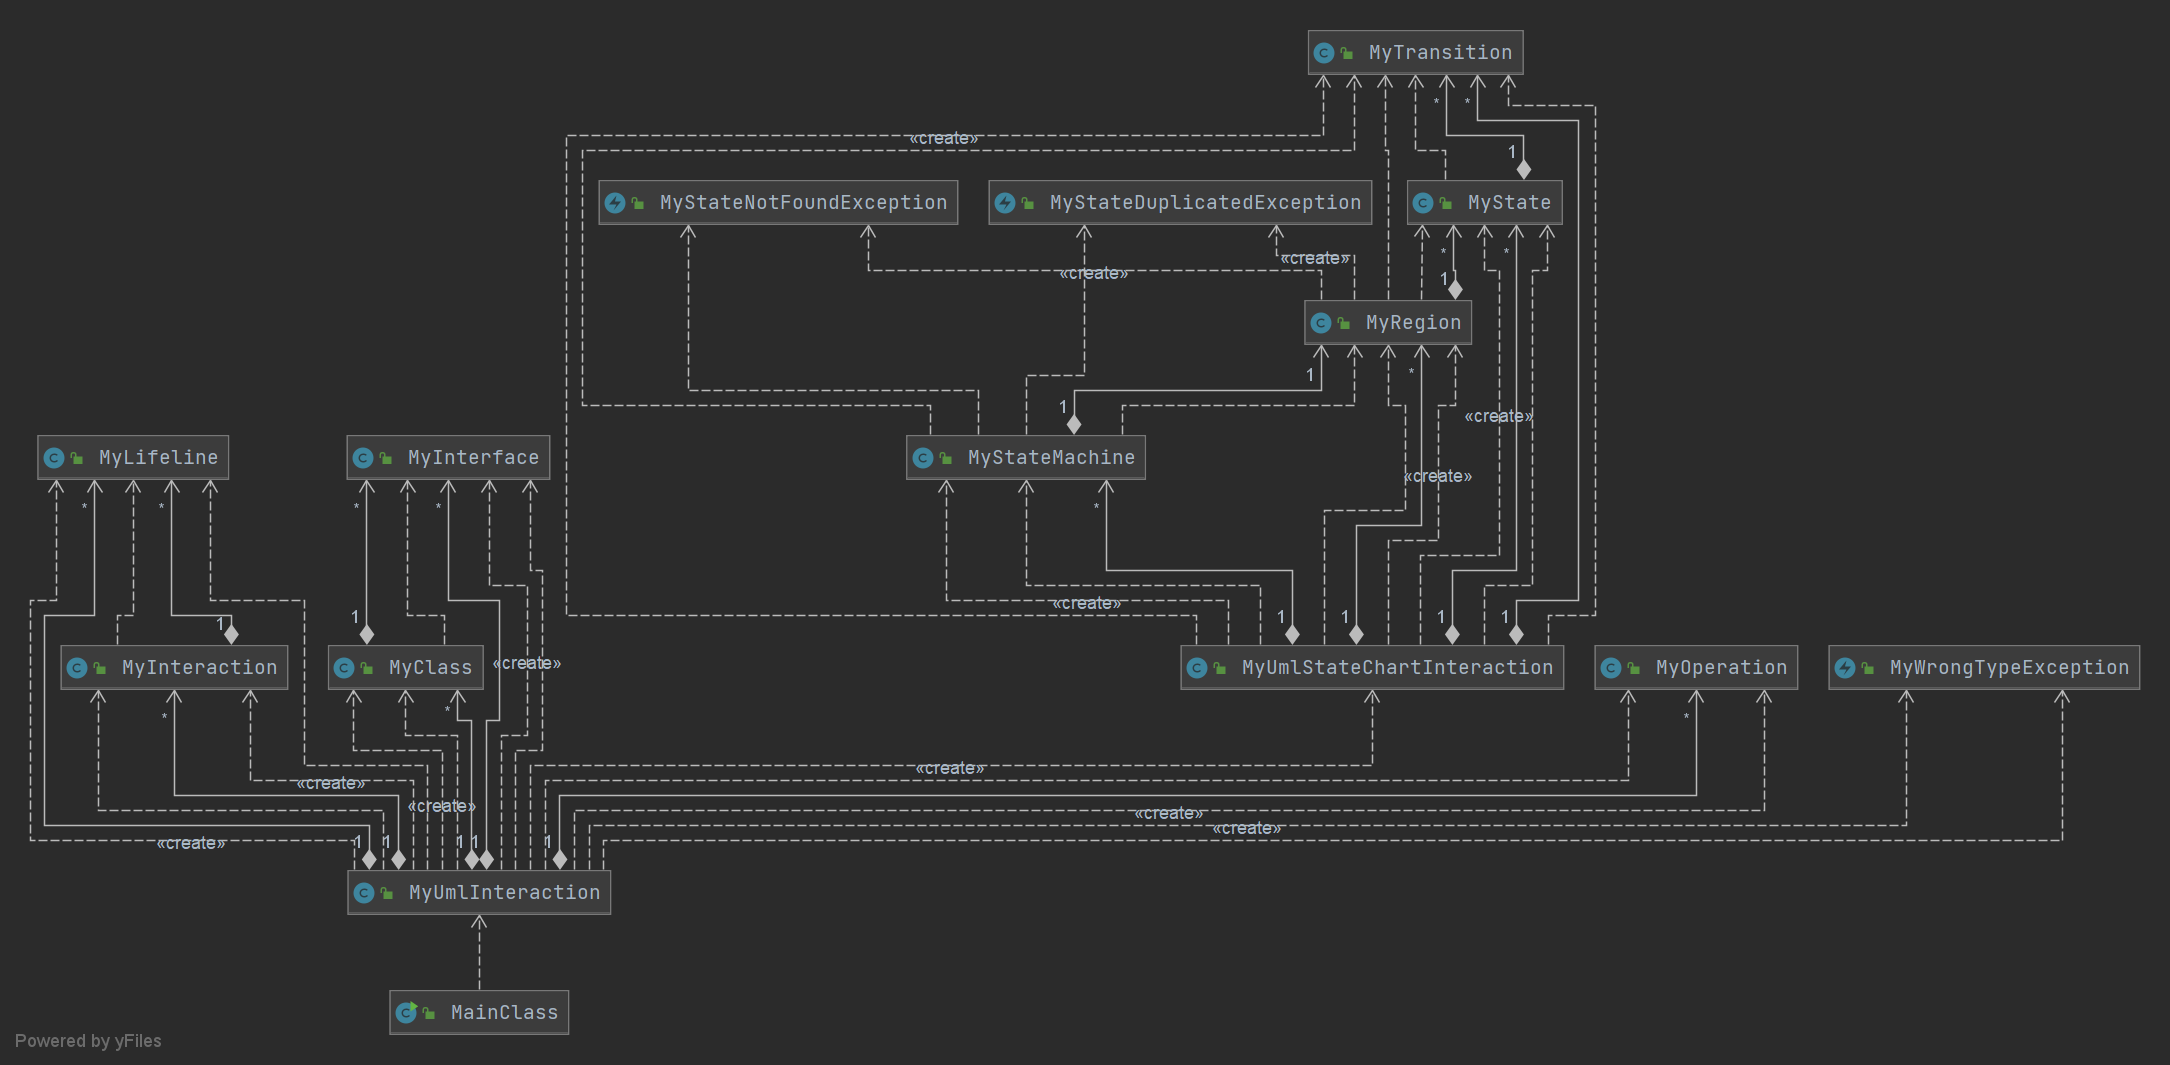Select the MyInteraction class node
Viewport: 2170px width, 1065px height.
tap(174, 668)
